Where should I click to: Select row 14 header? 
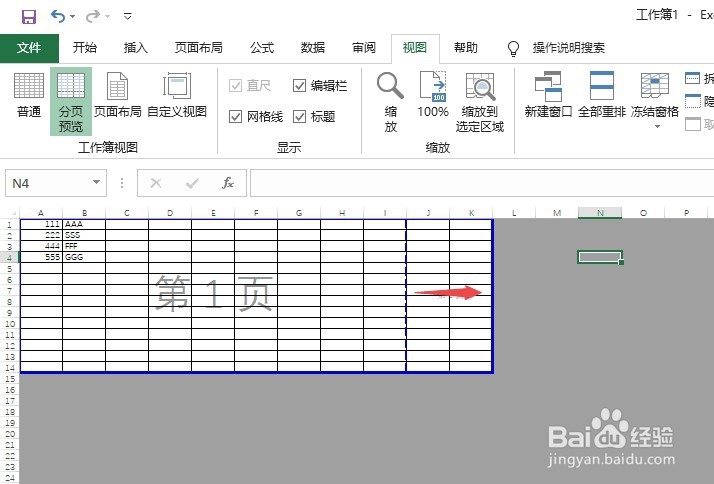[x=10, y=368]
